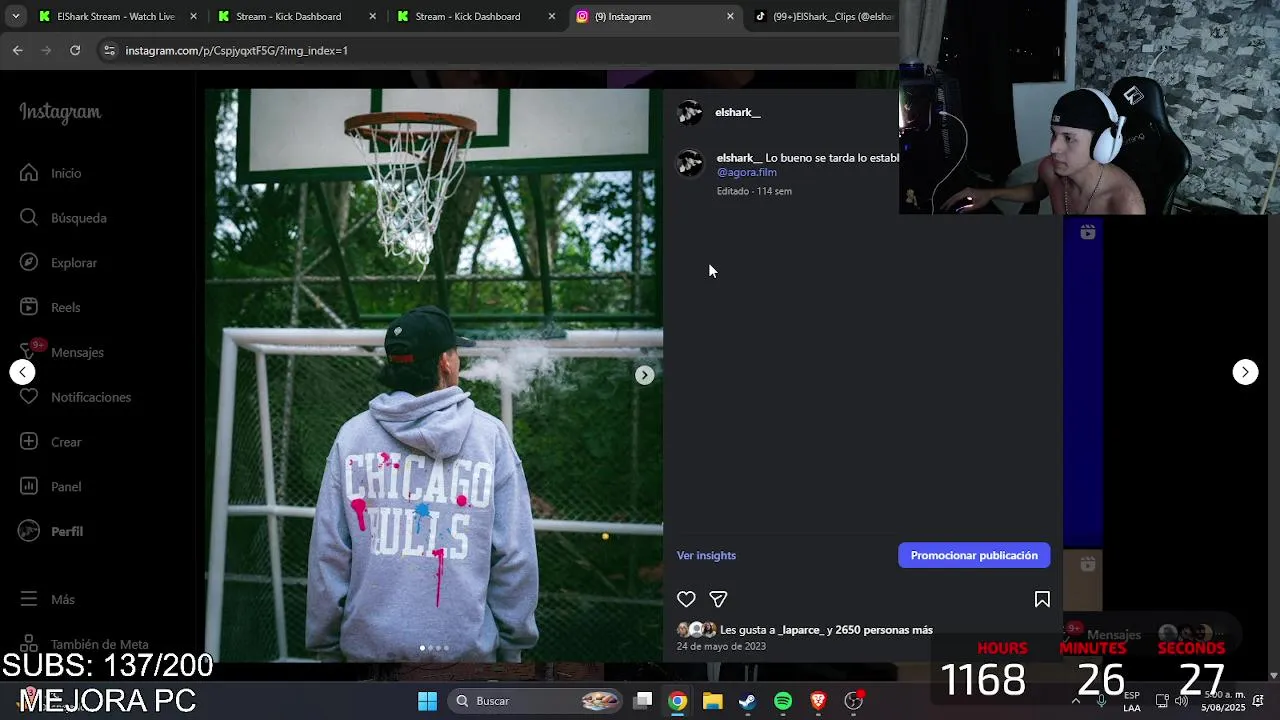Click the Editado · 114 sem text

pyautogui.click(x=754, y=191)
